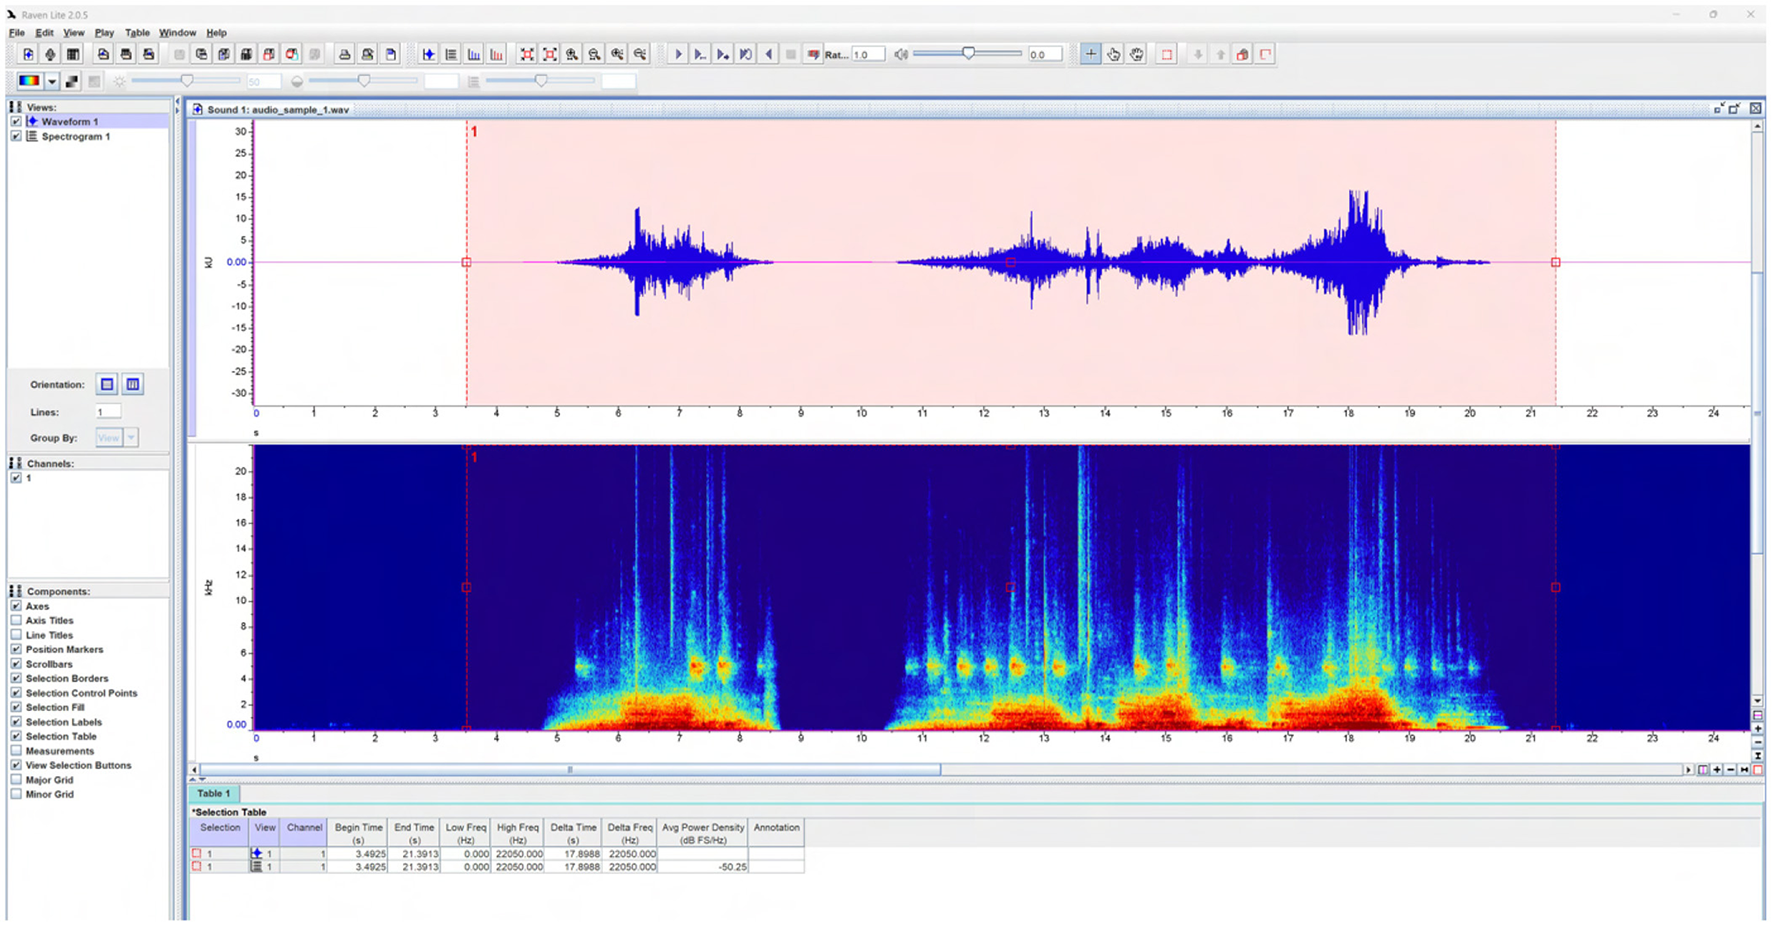The image size is (1772, 926).
Task: Click the Zoom In icon
Action: tap(571, 54)
